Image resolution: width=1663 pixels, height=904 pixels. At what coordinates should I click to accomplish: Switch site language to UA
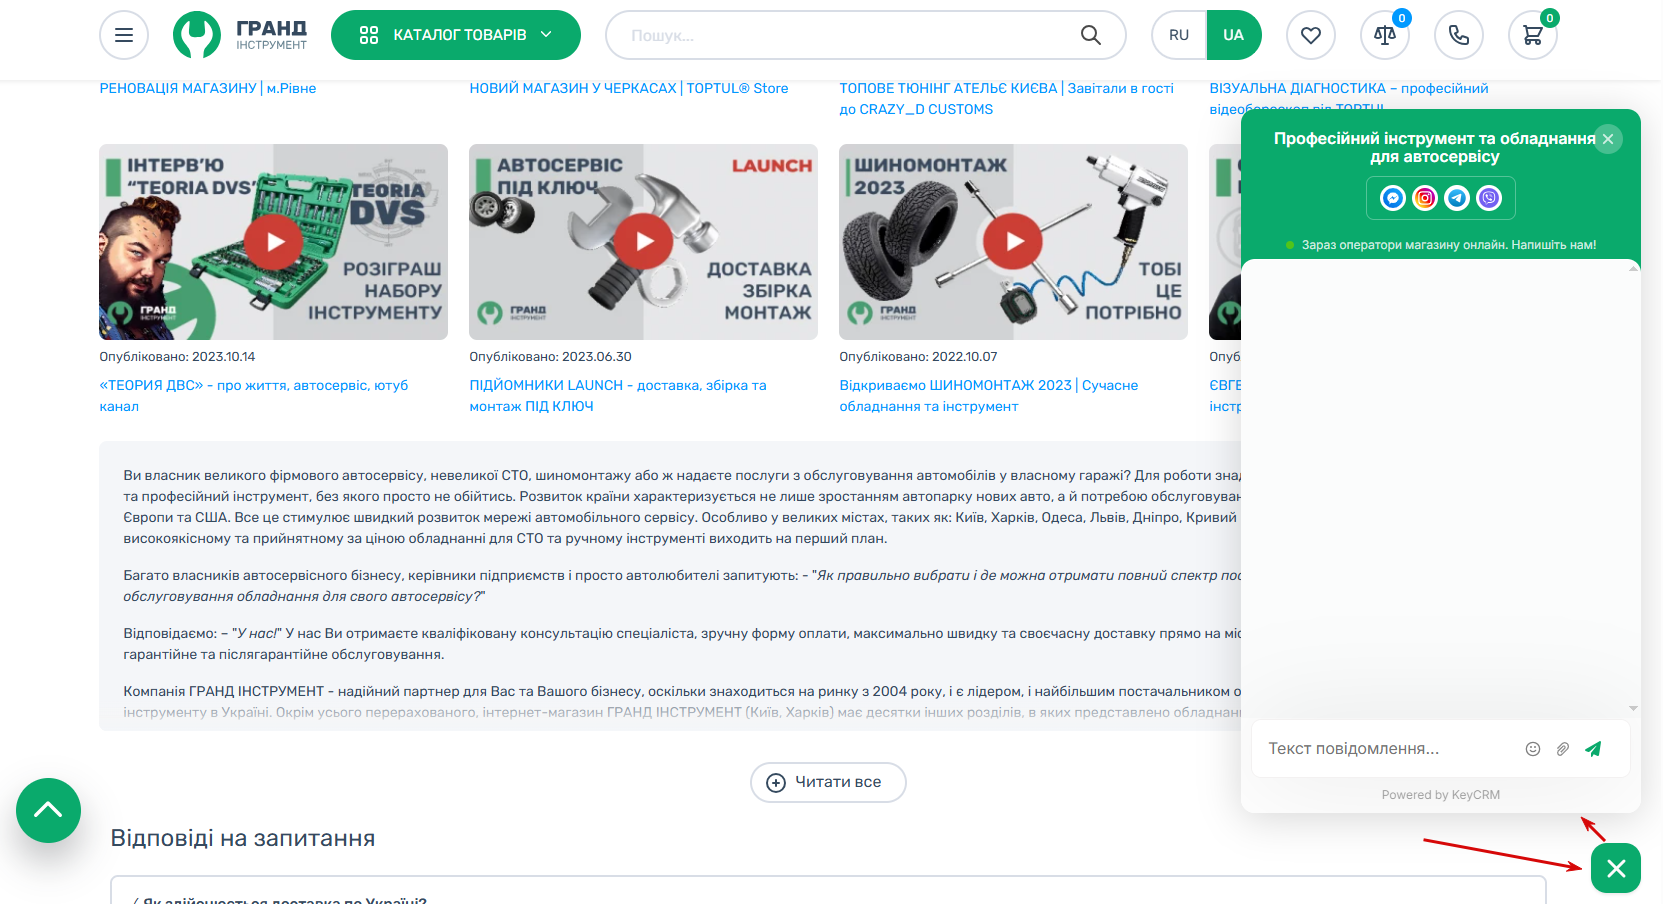[x=1234, y=35]
